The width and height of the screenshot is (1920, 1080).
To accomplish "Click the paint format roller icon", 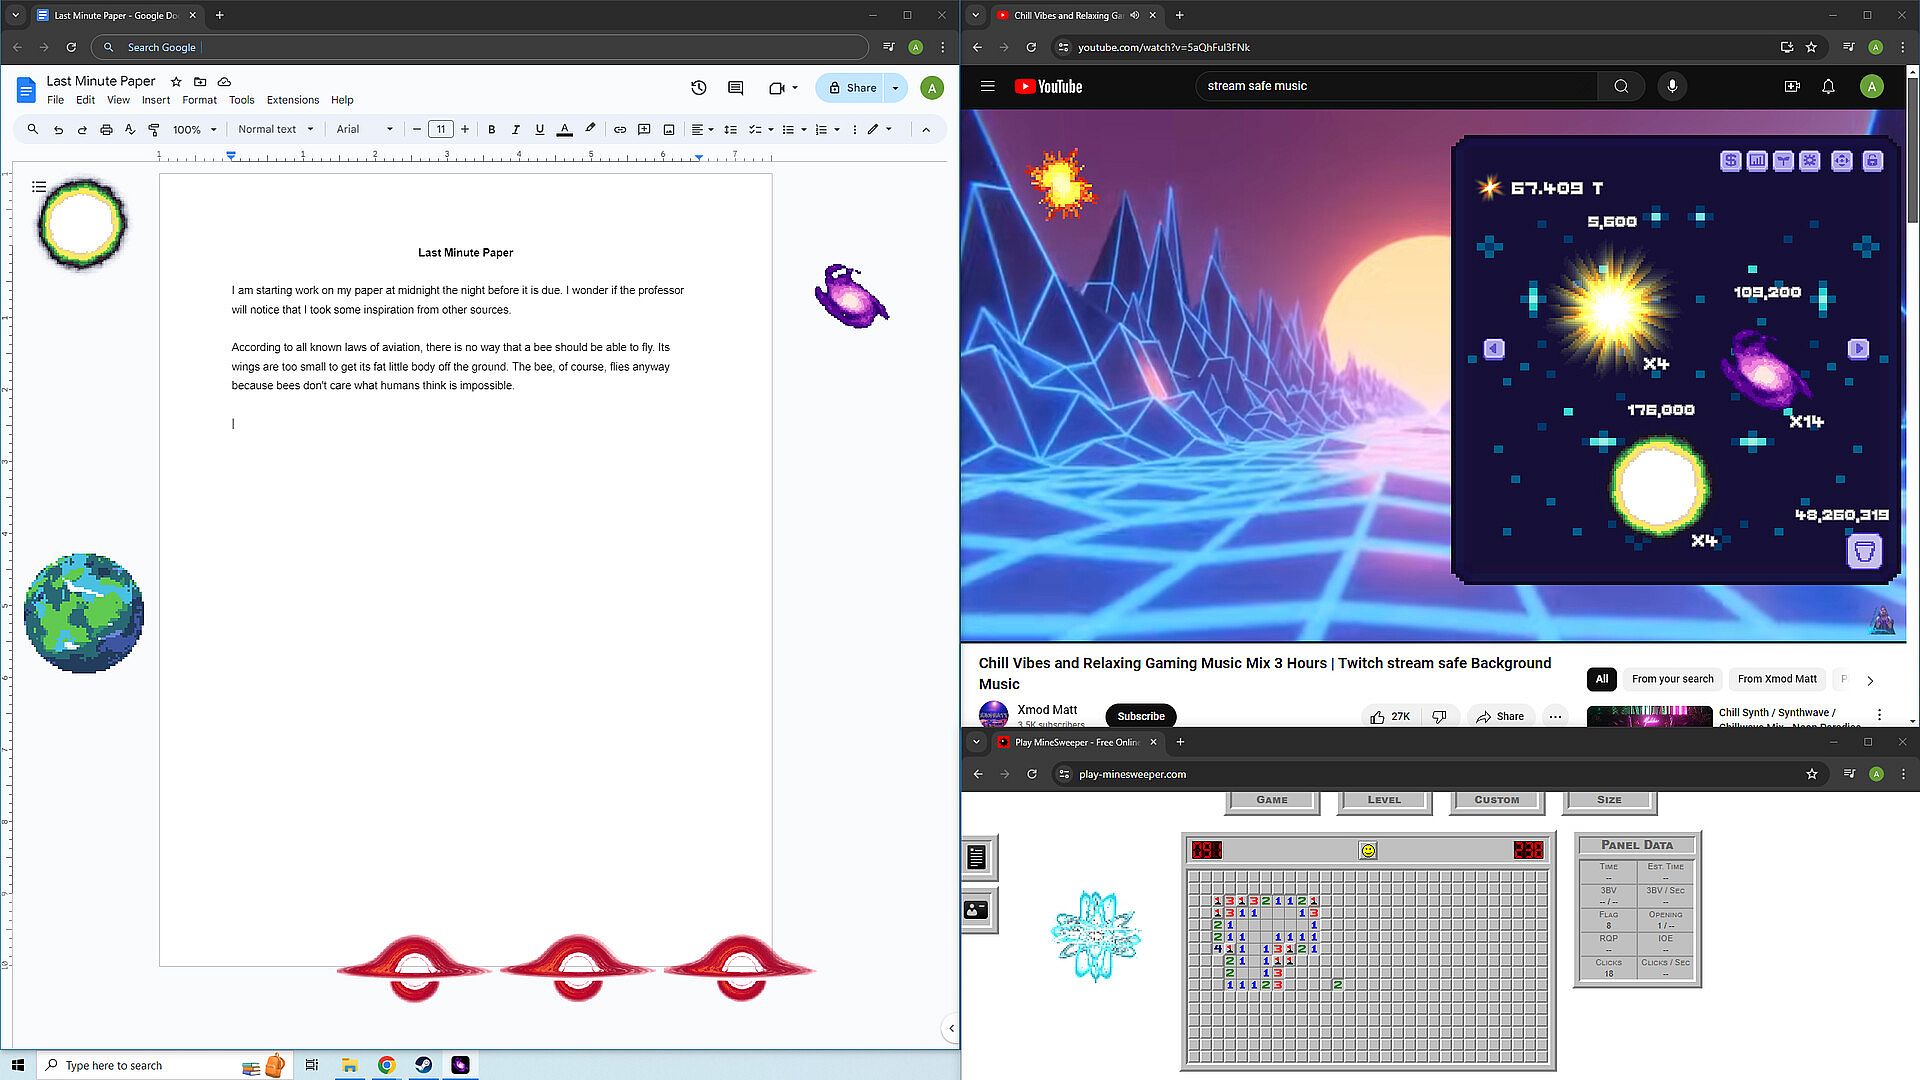I will coord(154,129).
